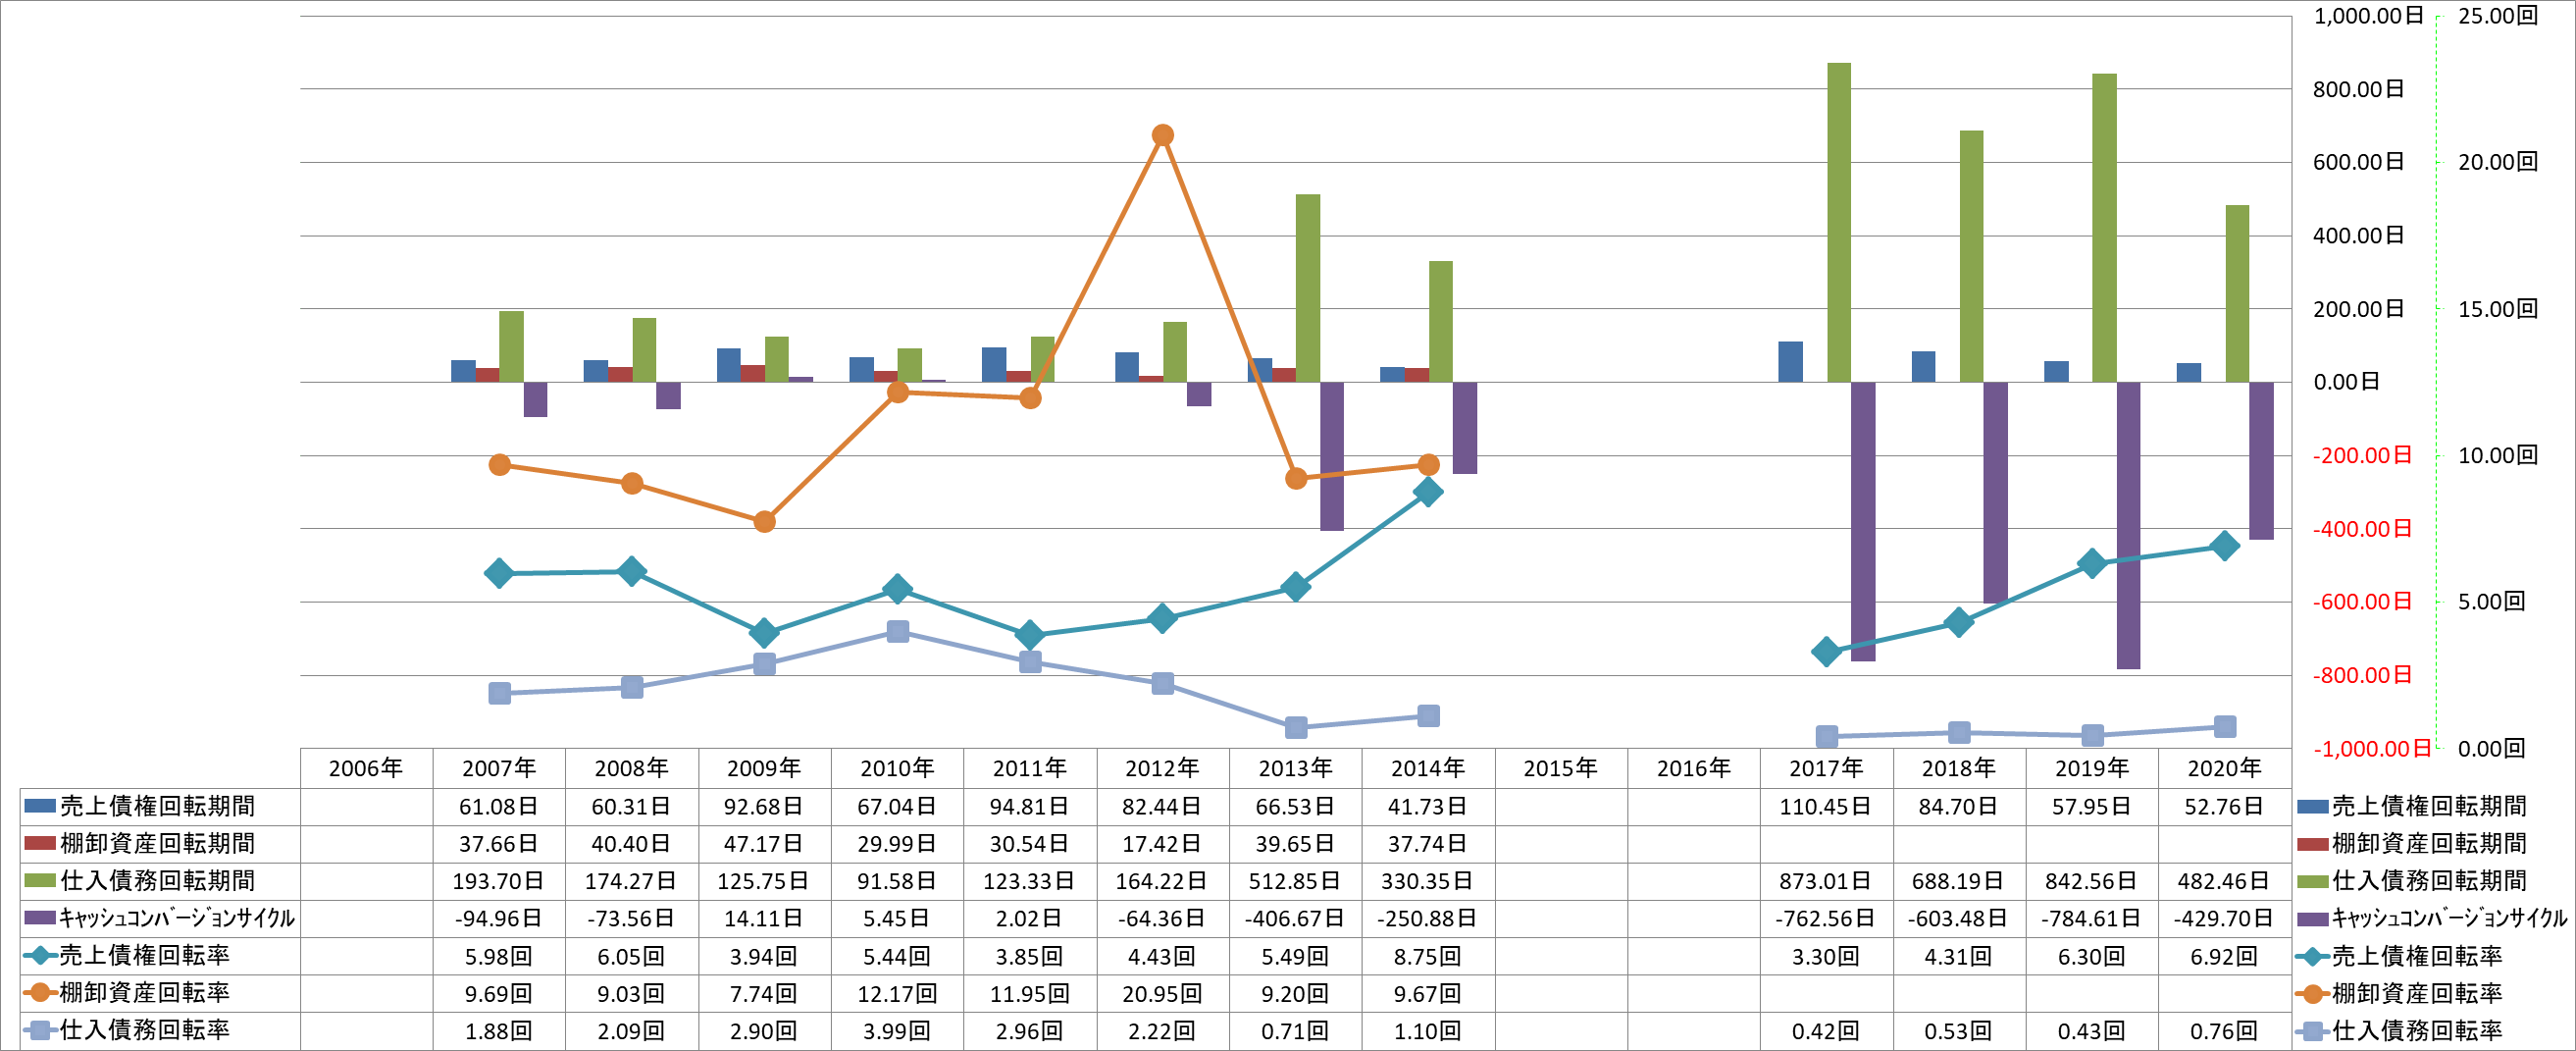Click the -1,000.00日 axis label
The image size is (2576, 1051).
click(2371, 748)
